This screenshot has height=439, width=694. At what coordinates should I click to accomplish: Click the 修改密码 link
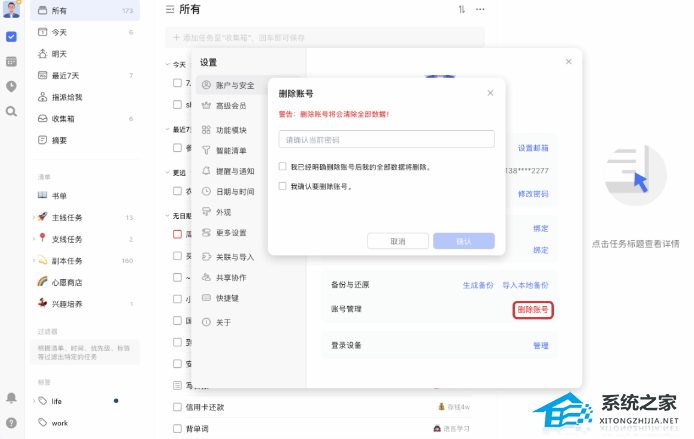coord(533,194)
